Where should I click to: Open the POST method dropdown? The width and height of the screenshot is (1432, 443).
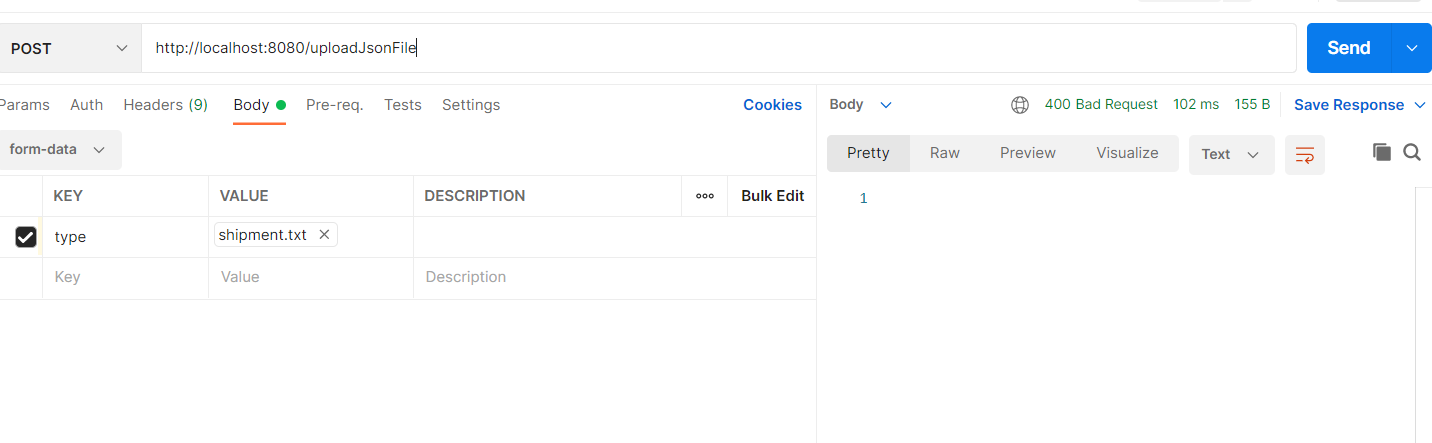68,48
